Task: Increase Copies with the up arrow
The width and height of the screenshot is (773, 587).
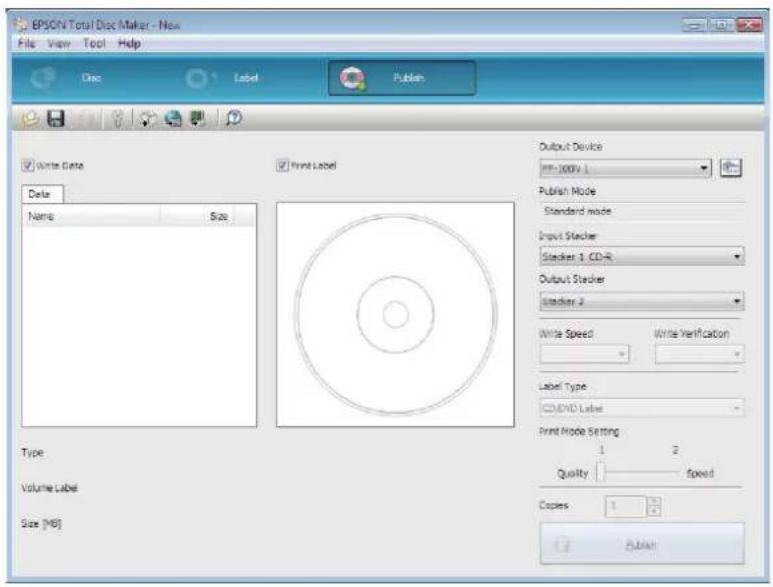Action: [654, 501]
